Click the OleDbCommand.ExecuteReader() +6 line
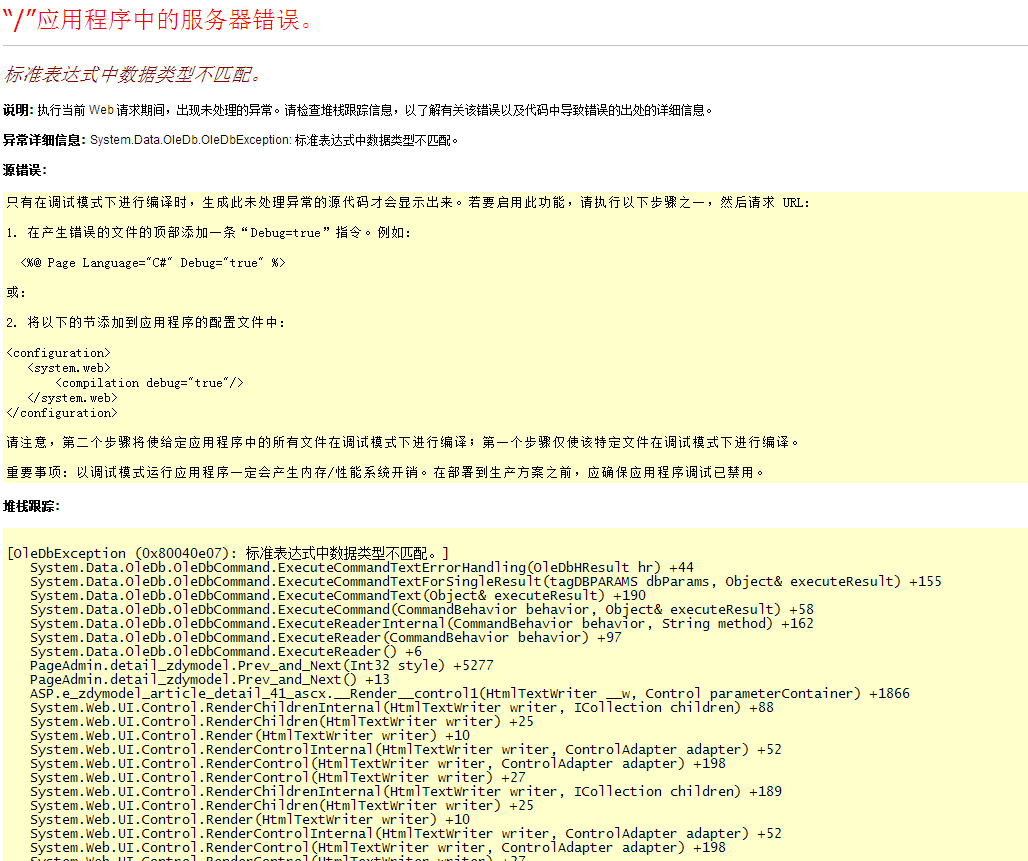This screenshot has width=1028, height=861. pyautogui.click(x=225, y=651)
